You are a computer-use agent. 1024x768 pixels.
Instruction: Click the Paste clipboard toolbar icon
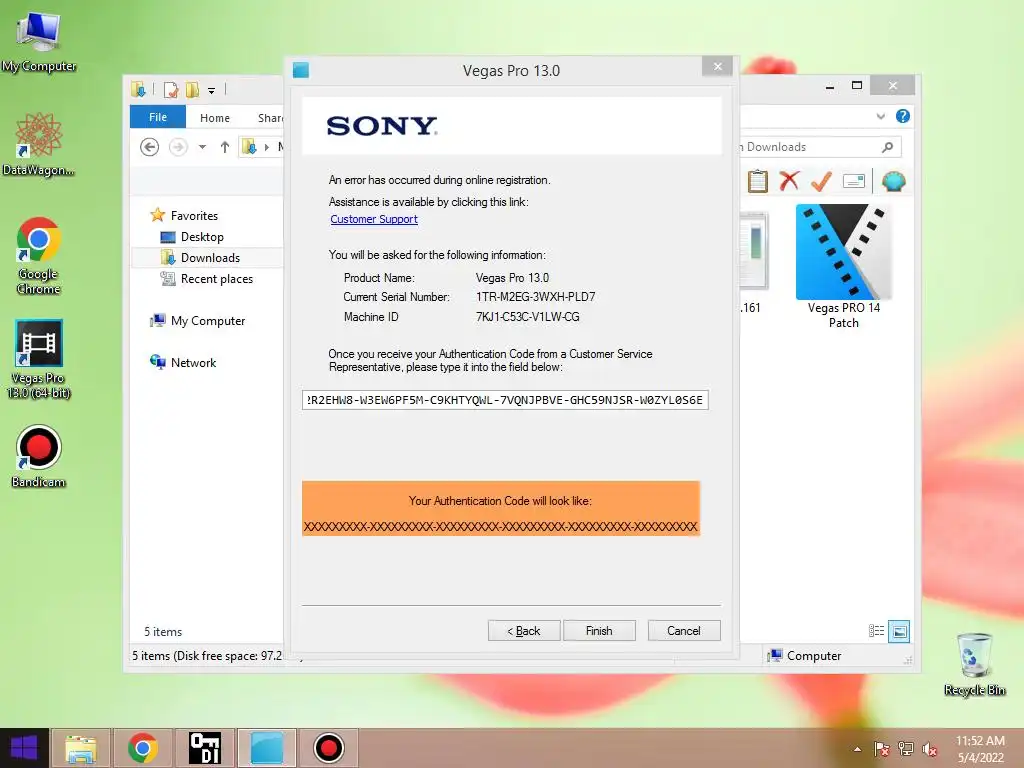758,181
